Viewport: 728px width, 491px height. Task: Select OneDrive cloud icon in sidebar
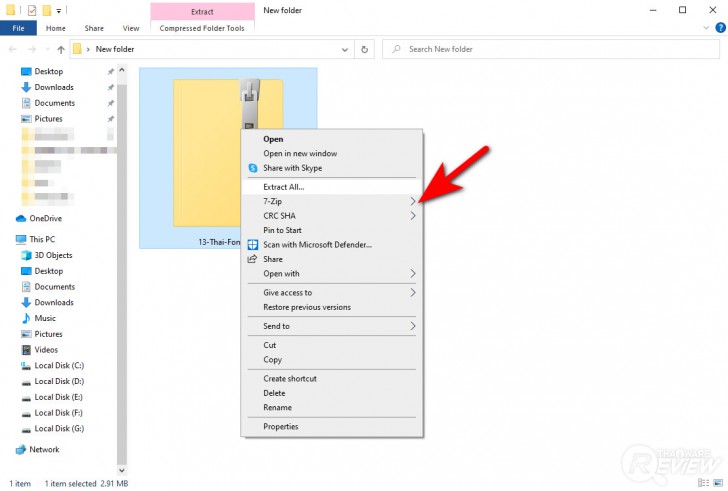(21, 219)
